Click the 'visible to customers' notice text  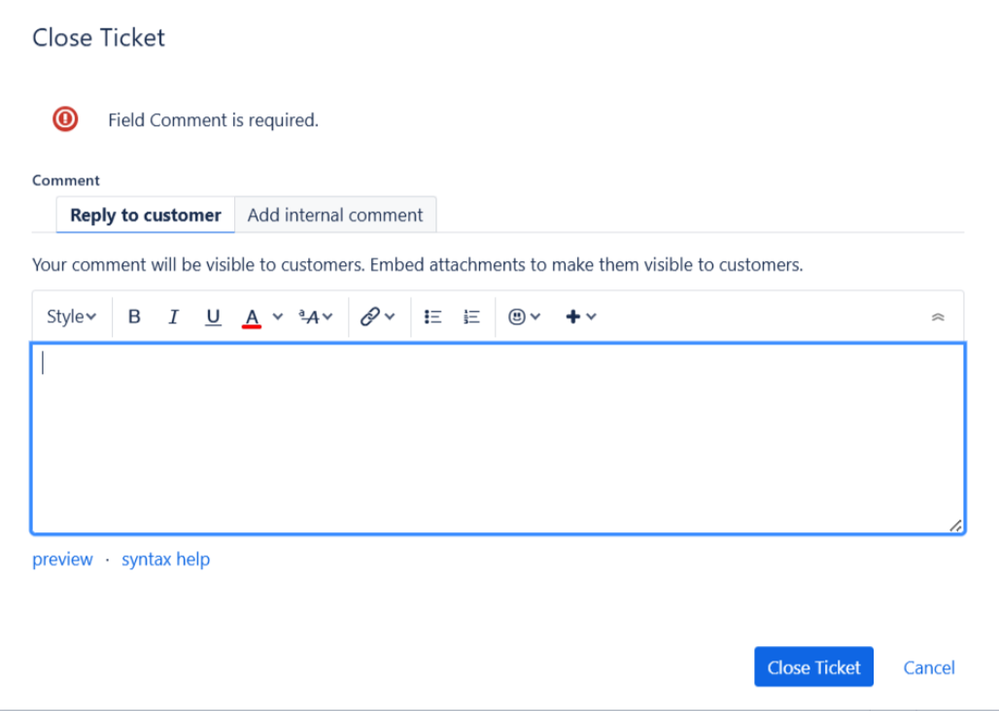(x=417, y=264)
